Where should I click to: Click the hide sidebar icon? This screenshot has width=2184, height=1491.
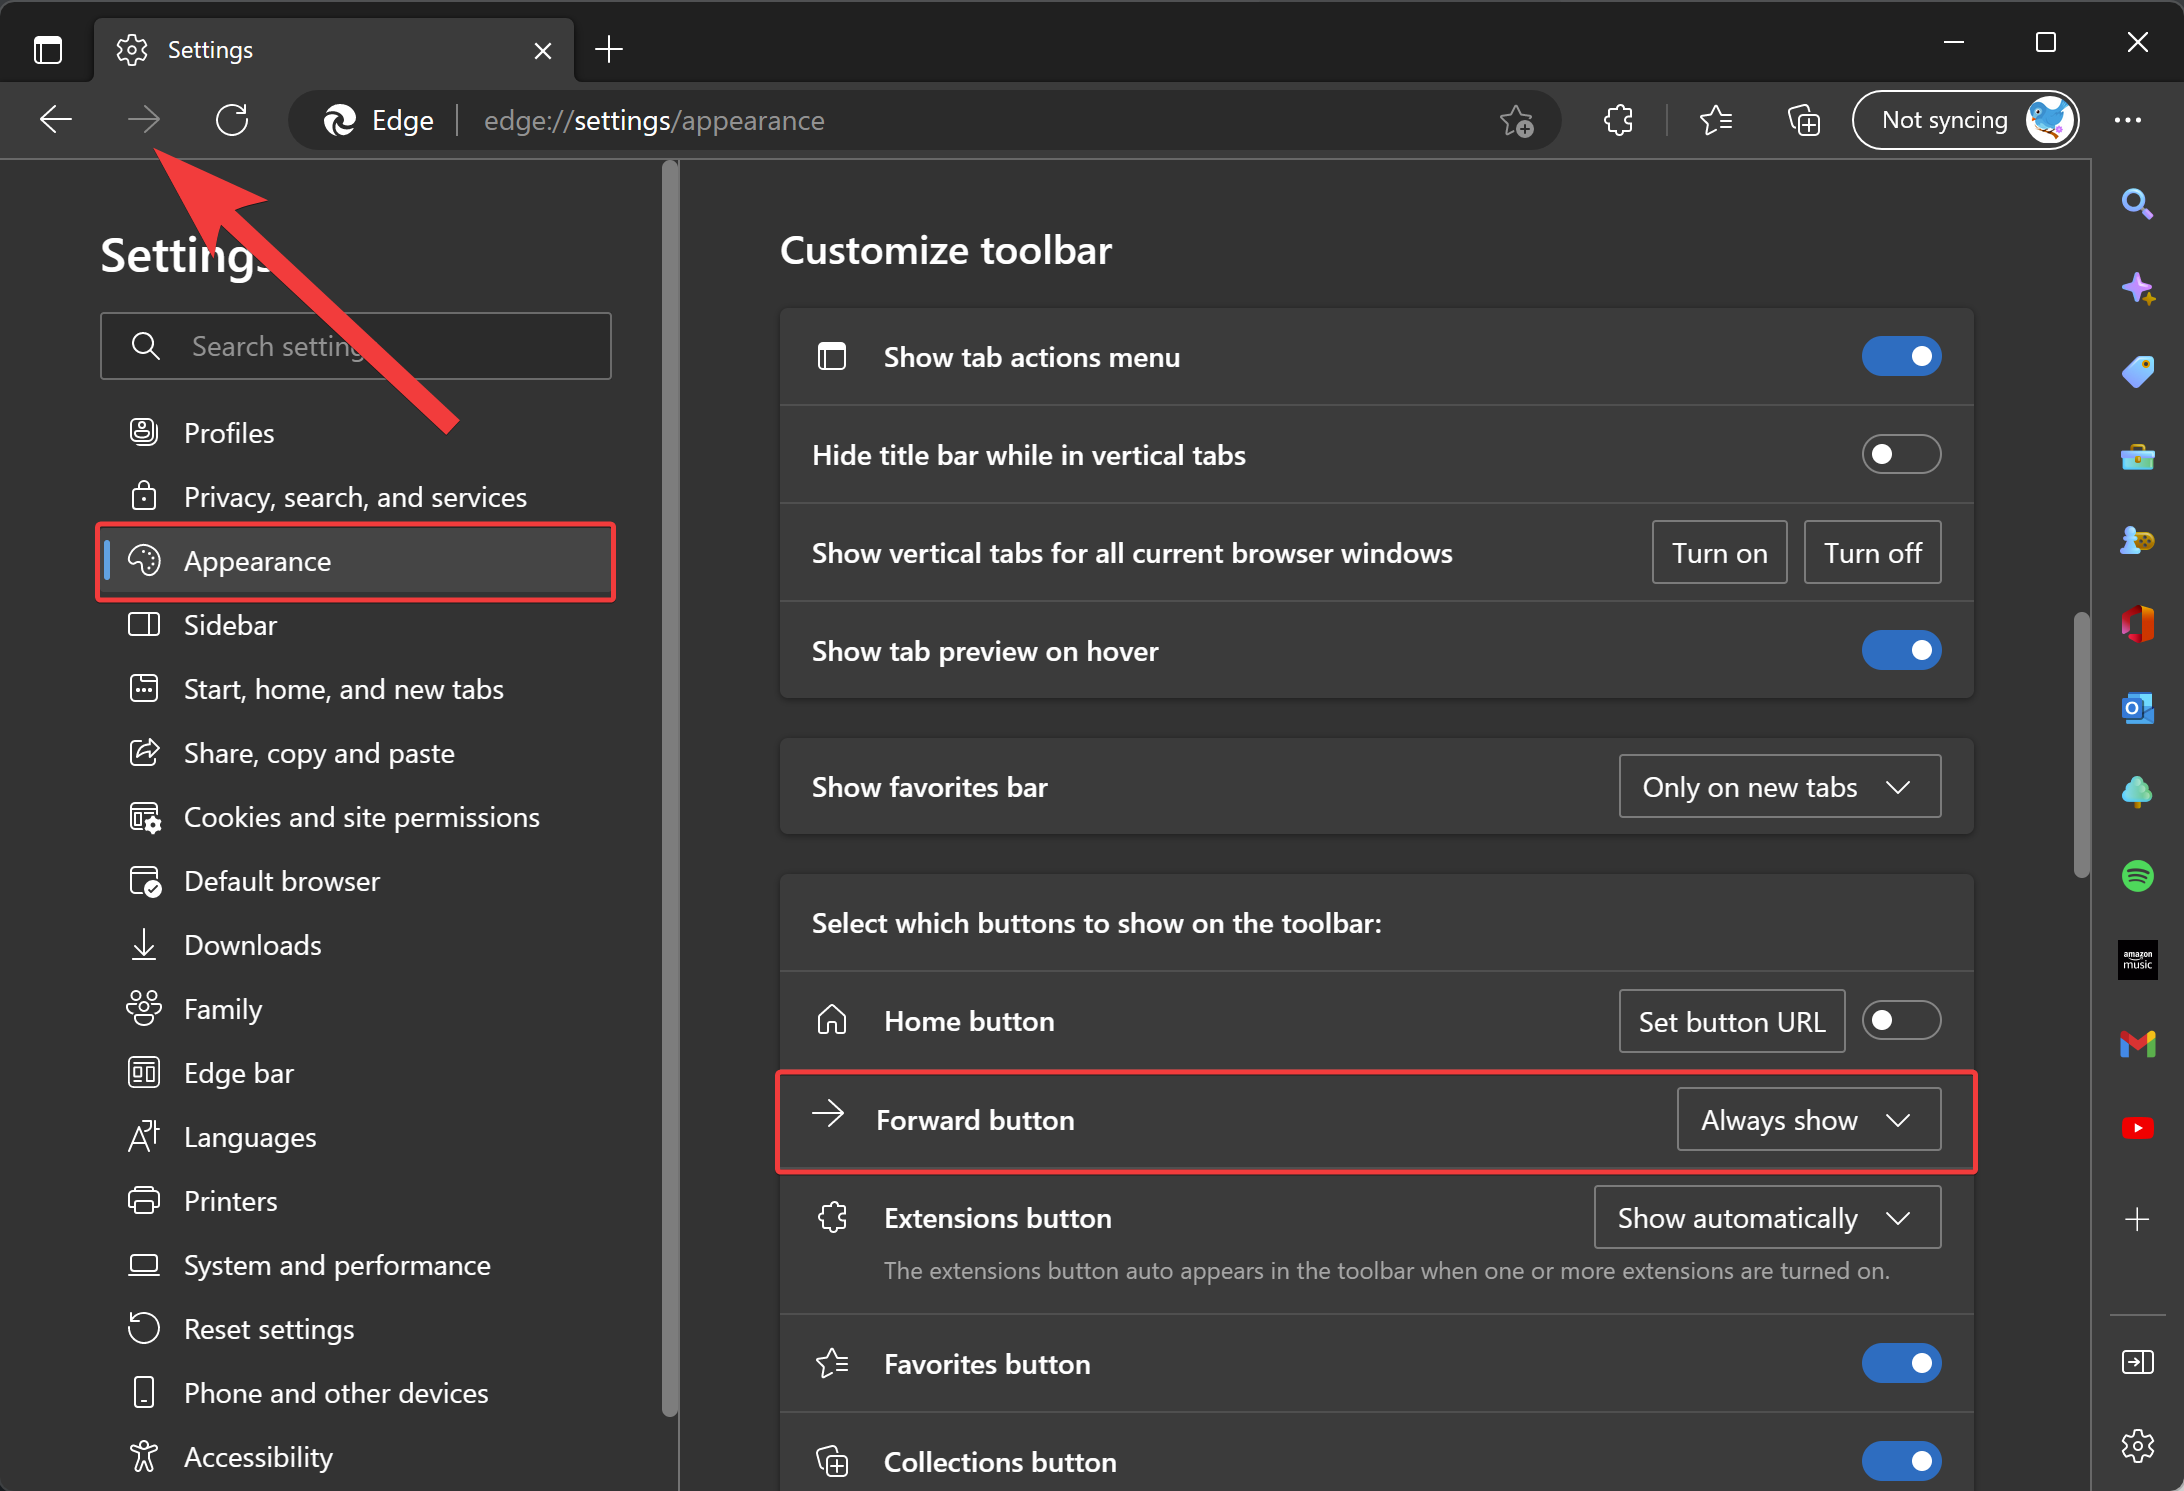coord(2137,1362)
